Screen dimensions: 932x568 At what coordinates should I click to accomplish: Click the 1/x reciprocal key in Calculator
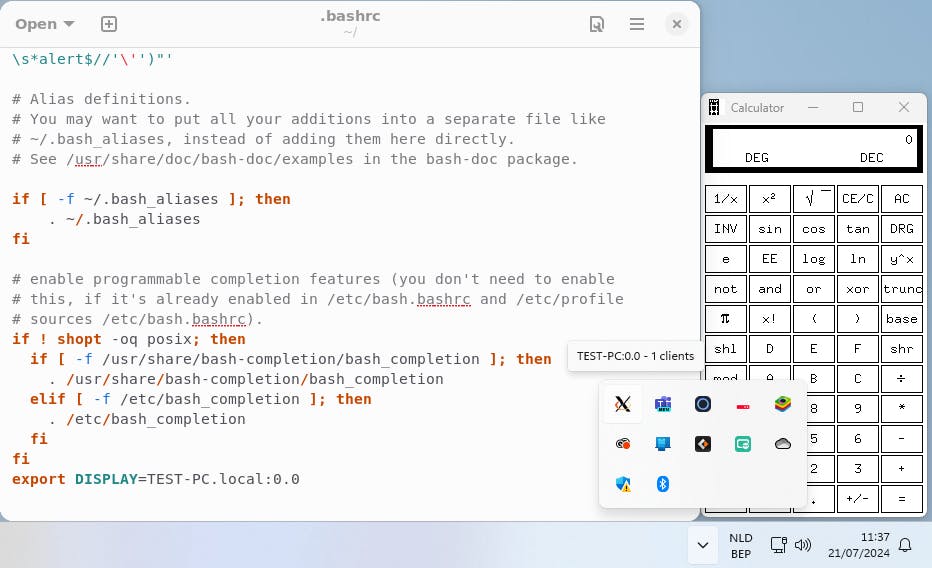pos(726,198)
